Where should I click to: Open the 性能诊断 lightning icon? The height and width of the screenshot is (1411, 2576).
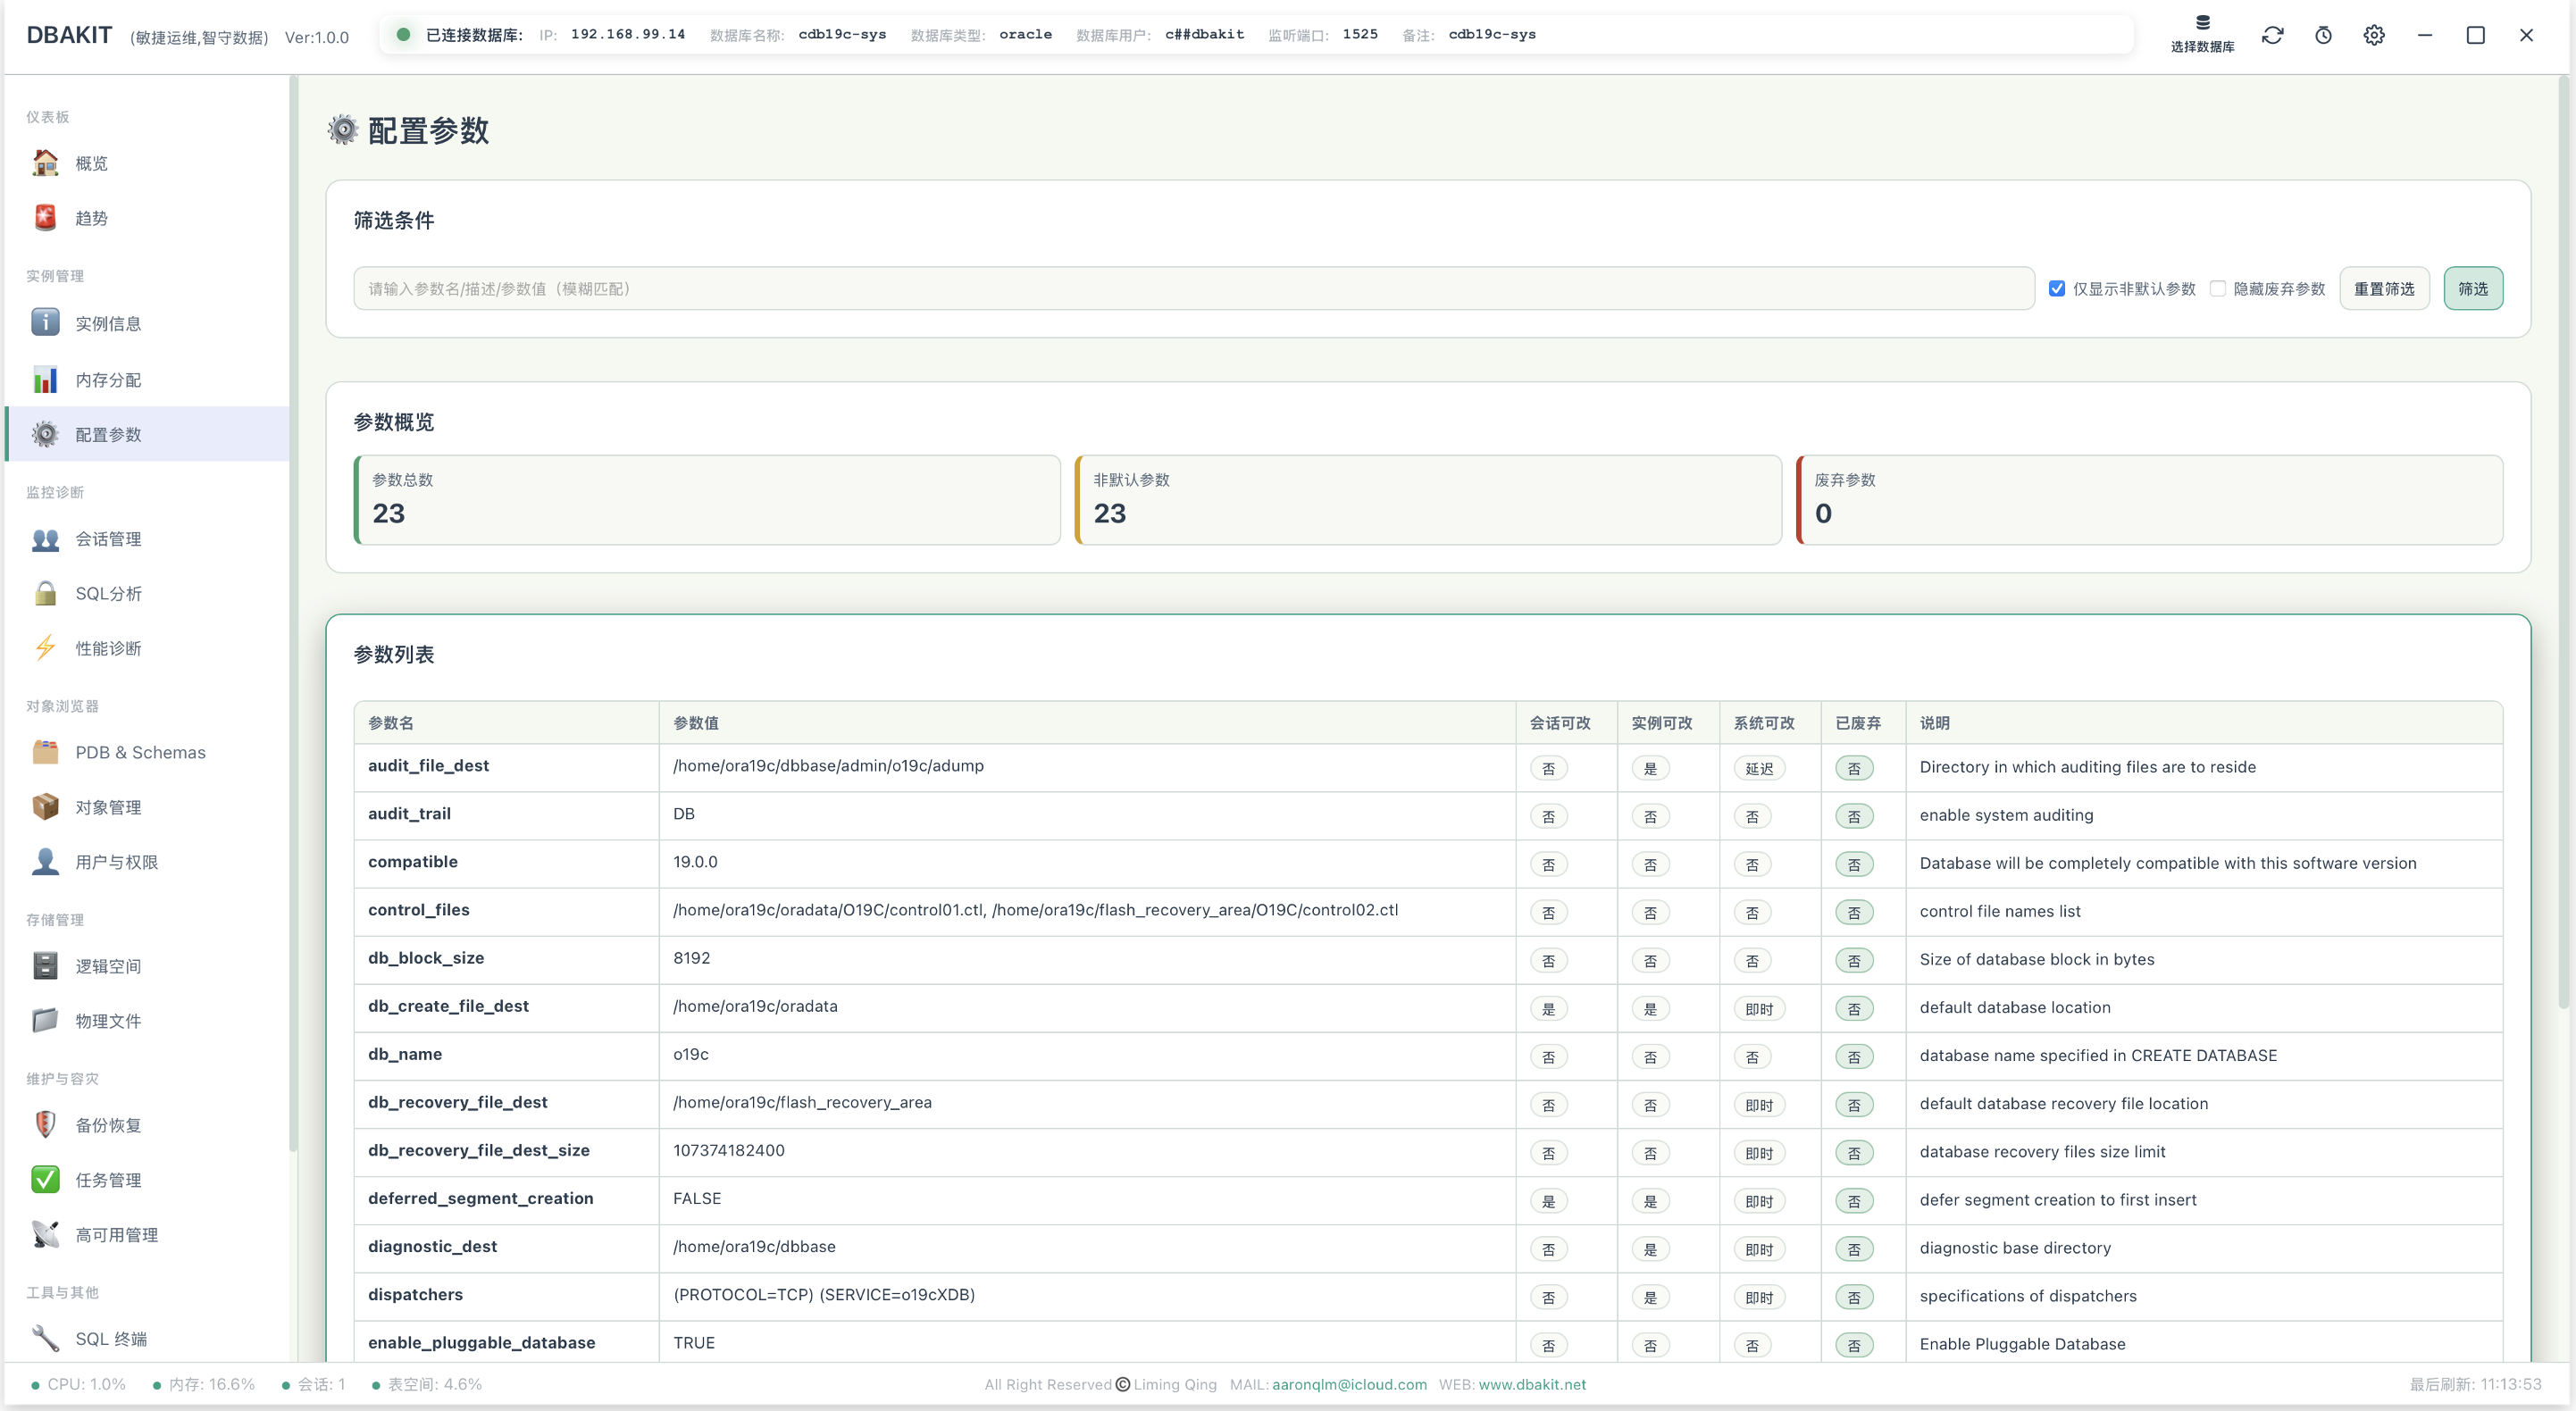click(x=45, y=648)
